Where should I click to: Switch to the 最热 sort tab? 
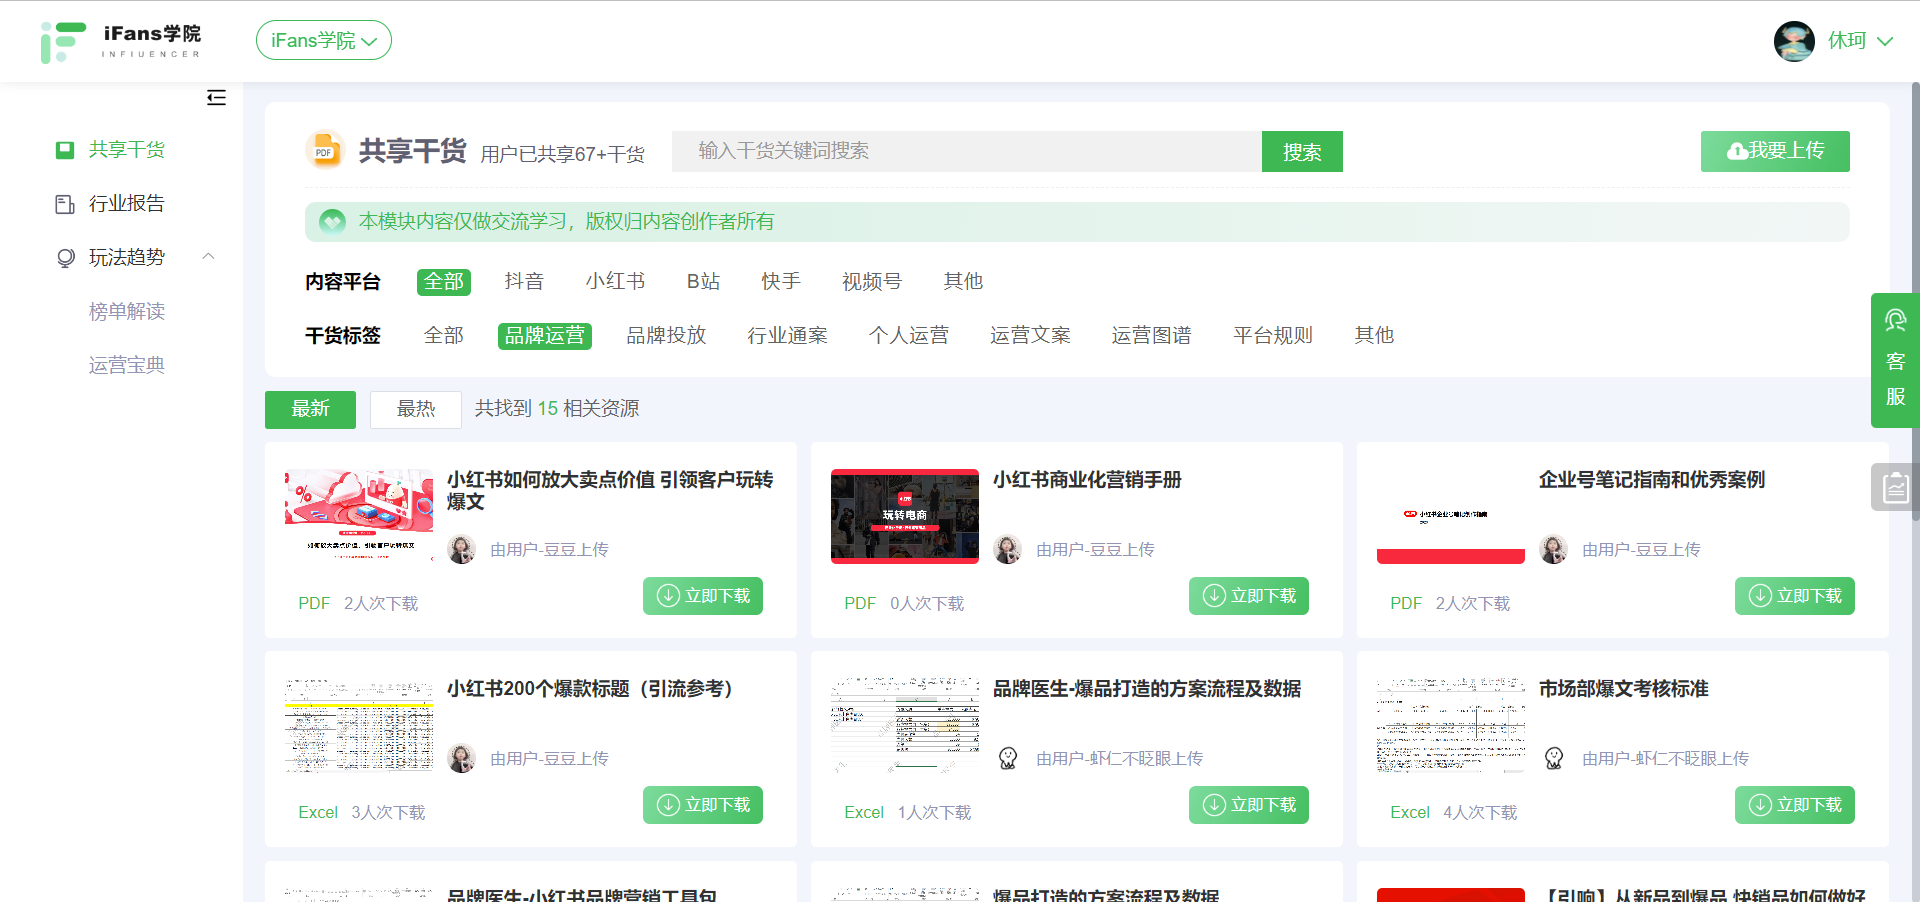[416, 410]
